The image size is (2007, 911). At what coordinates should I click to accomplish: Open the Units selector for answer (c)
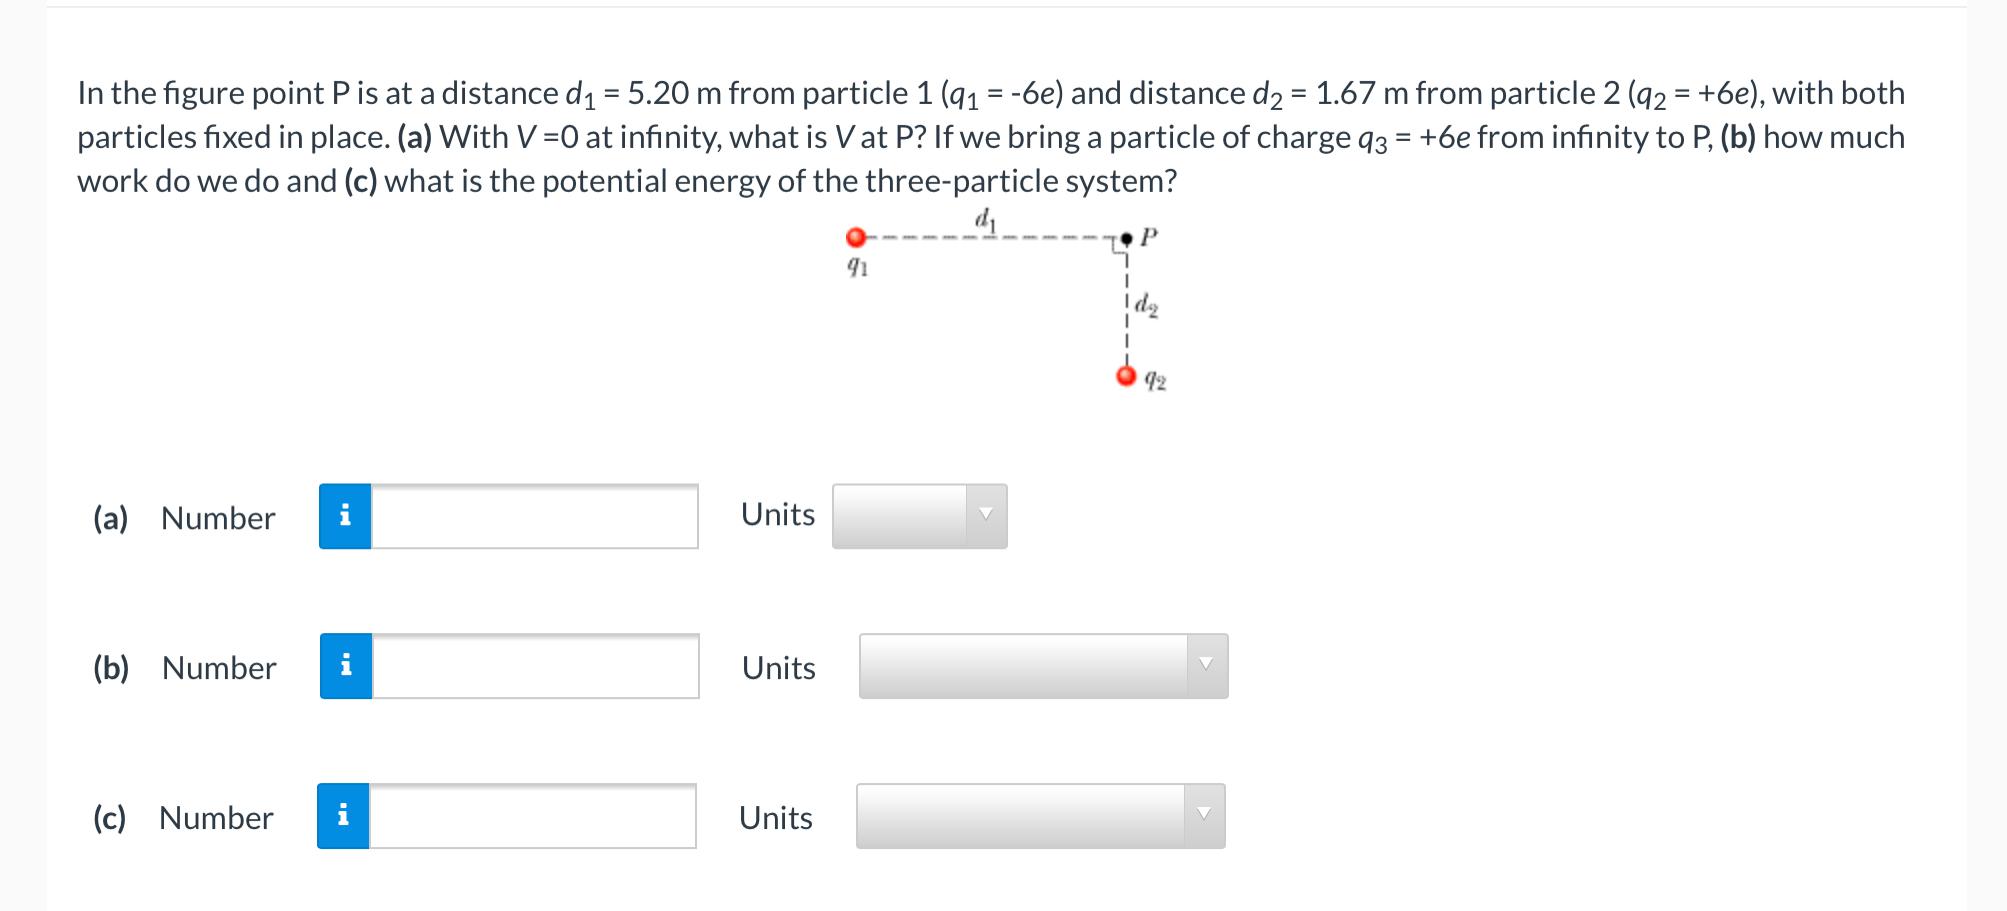[x=1040, y=814]
